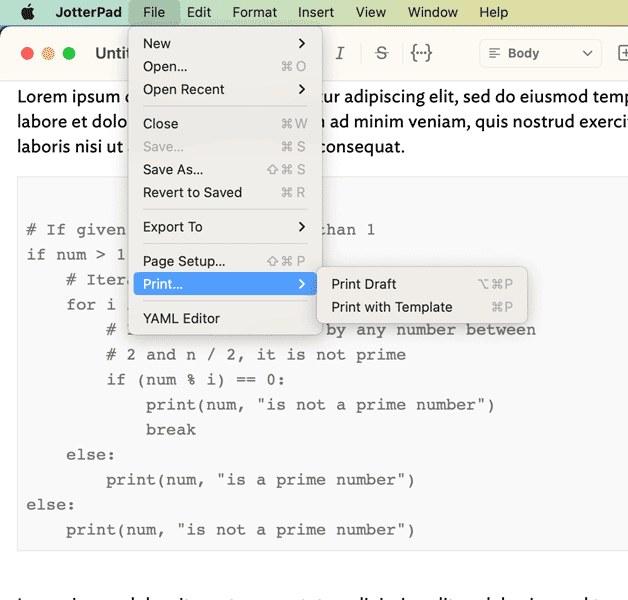The height and width of the screenshot is (600, 628).
Task: Open the Window menu
Action: [433, 12]
